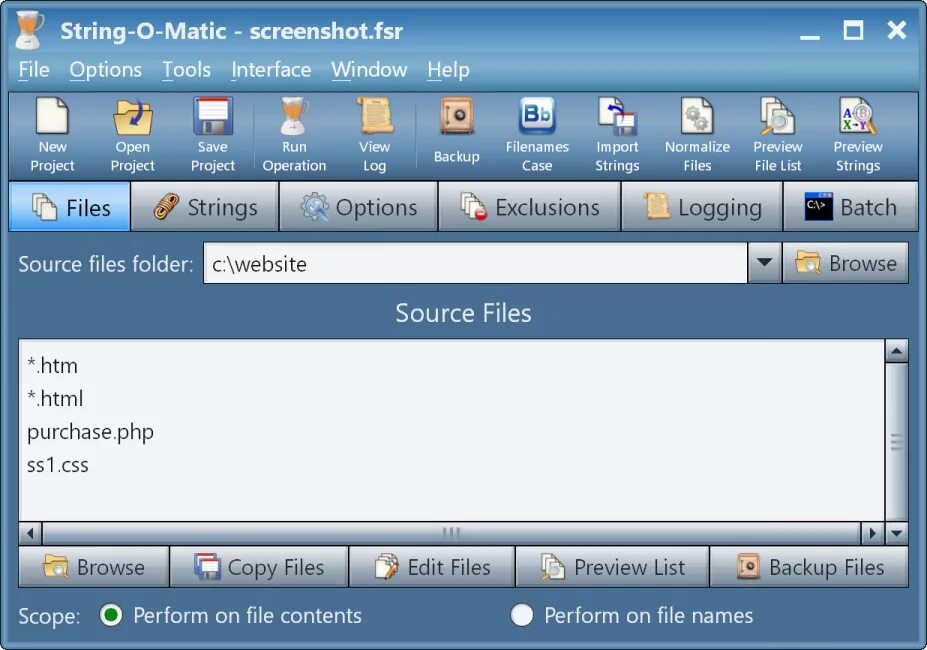Open the Options menu in menu bar
This screenshot has height=650, width=927.
click(x=106, y=70)
